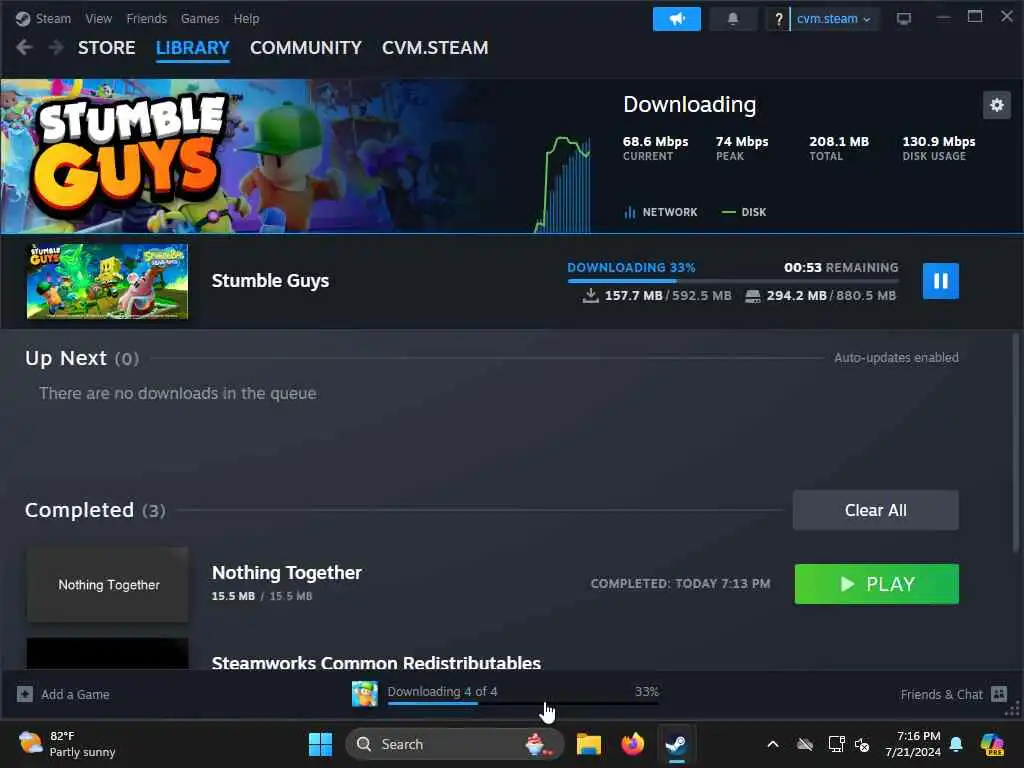Click the downloaded 157.7 MB arrow icon
This screenshot has width=1024, height=768.
[590, 296]
